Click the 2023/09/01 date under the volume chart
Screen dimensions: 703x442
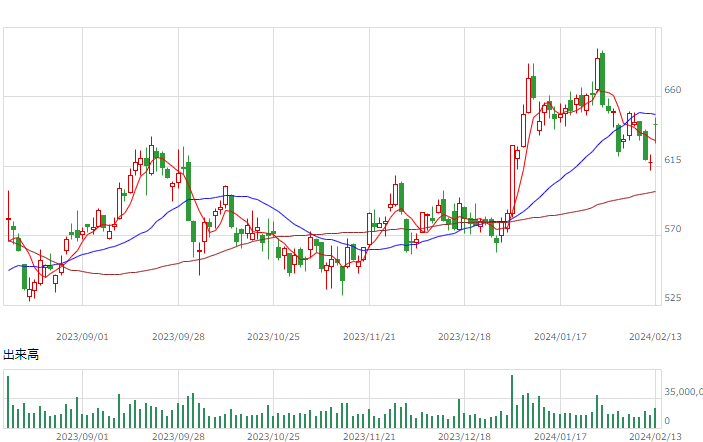point(82,437)
